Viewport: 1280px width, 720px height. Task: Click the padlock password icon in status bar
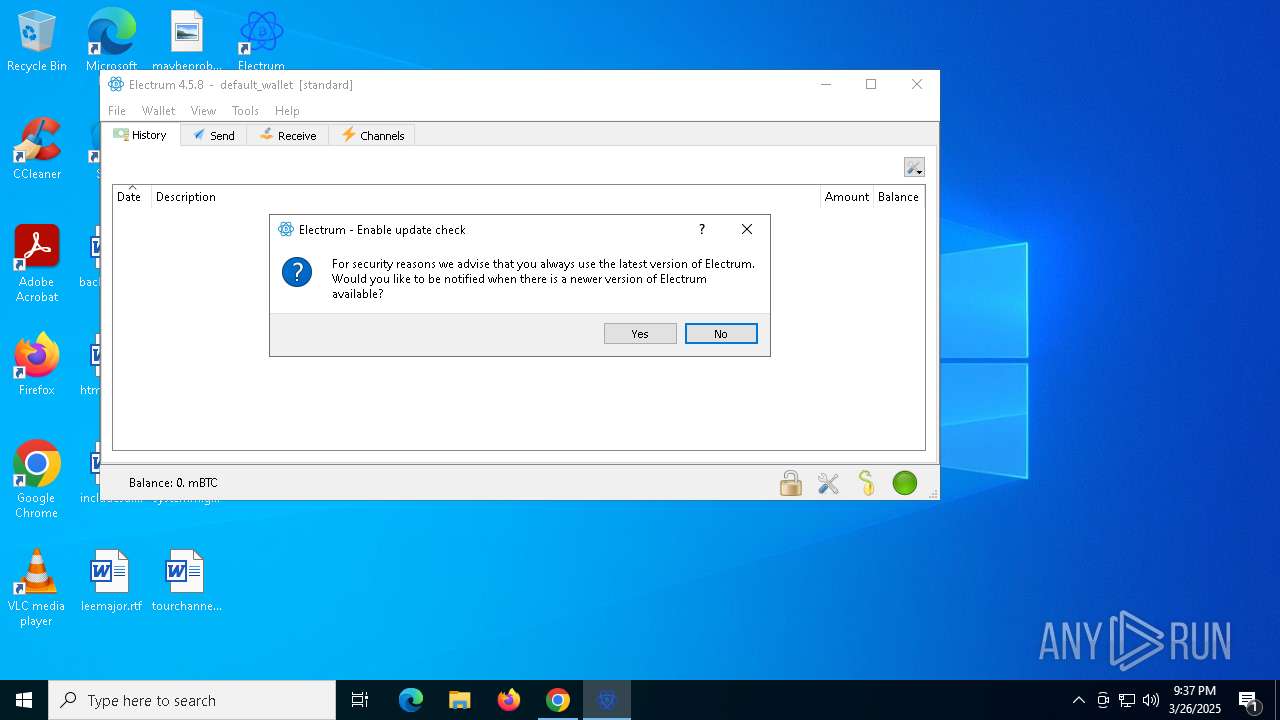point(791,483)
